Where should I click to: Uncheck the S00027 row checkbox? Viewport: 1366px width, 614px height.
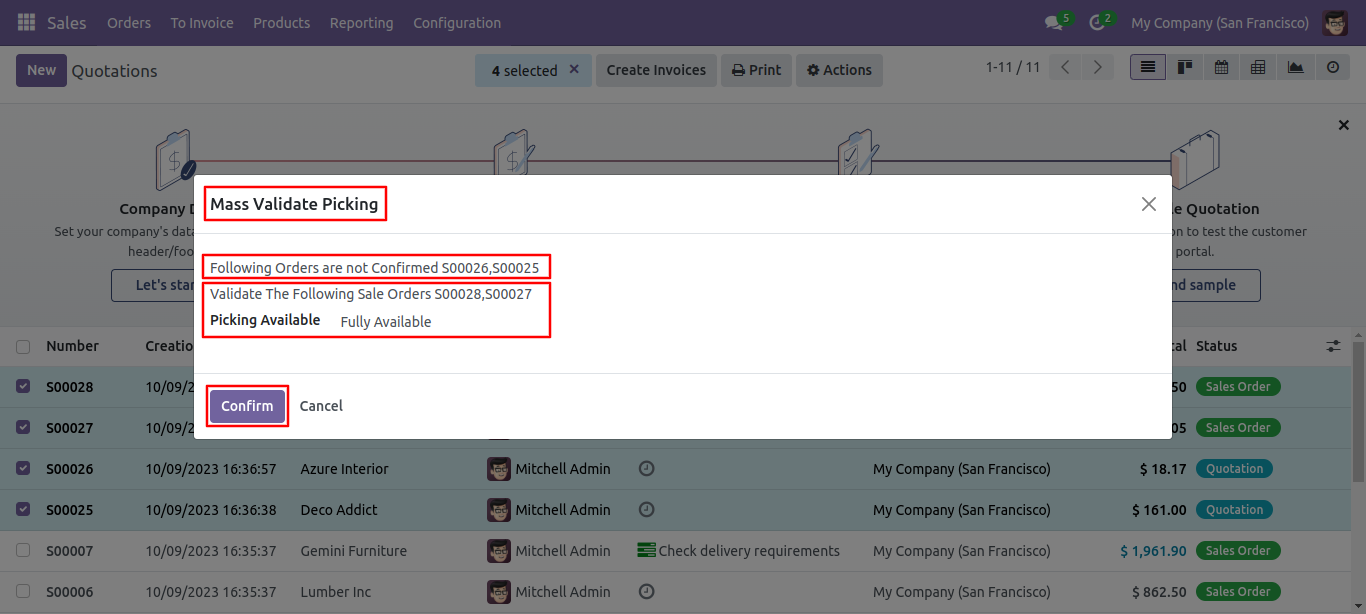pos(23,427)
